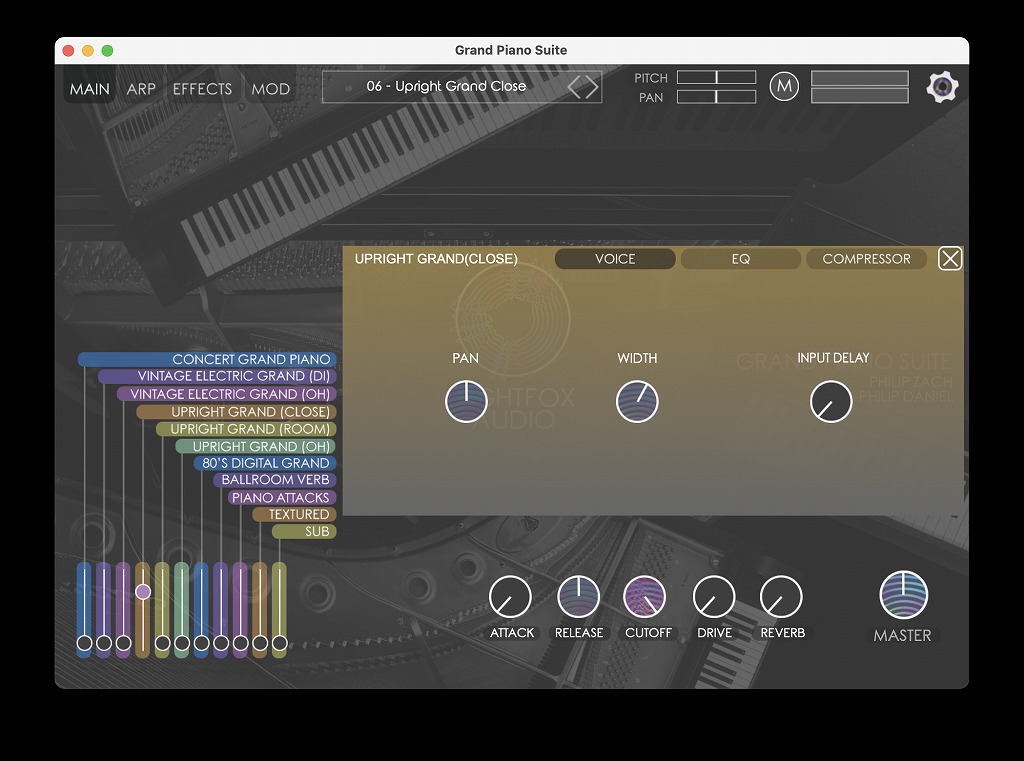This screenshot has height=761, width=1024.
Task: Click the Cutoff knob
Action: [x=645, y=598]
